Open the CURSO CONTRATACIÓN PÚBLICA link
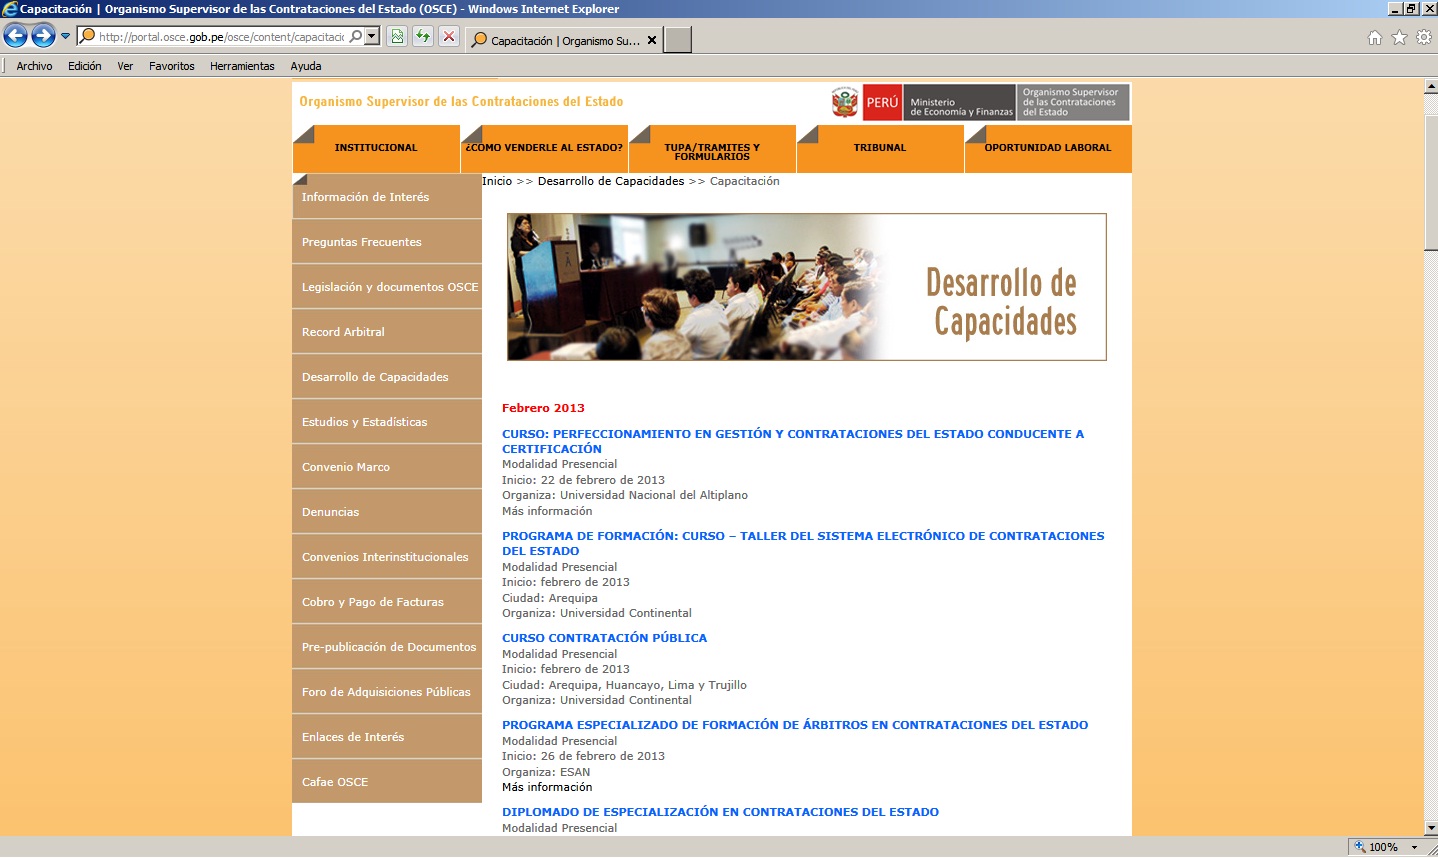 (604, 638)
